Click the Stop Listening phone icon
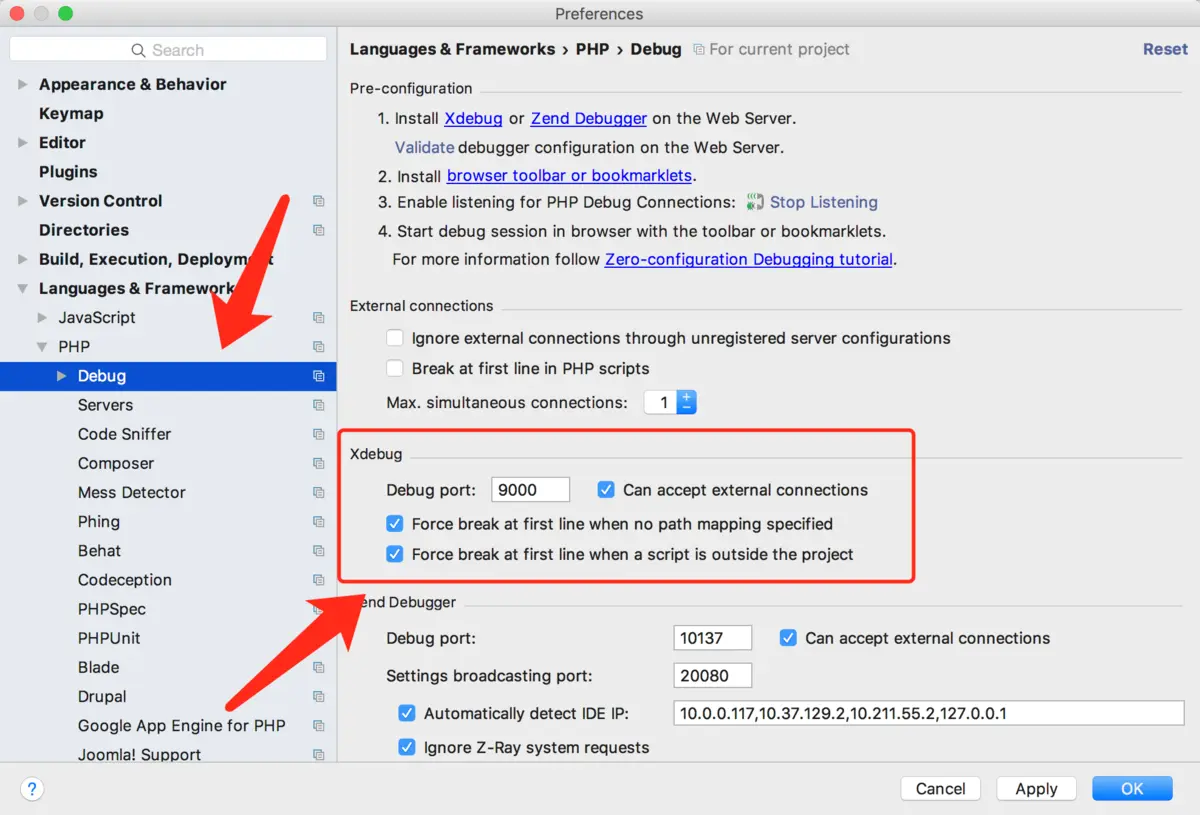This screenshot has height=815, width=1200. 755,202
